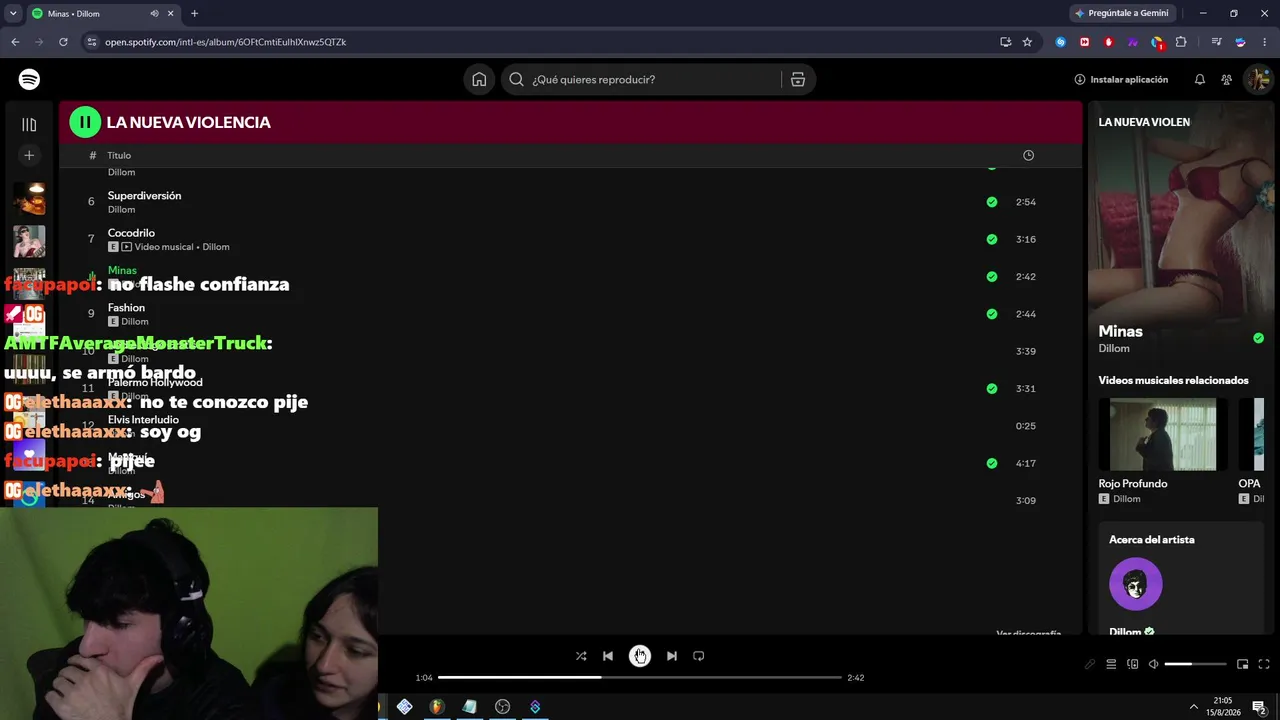The width and height of the screenshot is (1280, 720).
Task: Create a playlist with the plus icon
Action: [29, 155]
